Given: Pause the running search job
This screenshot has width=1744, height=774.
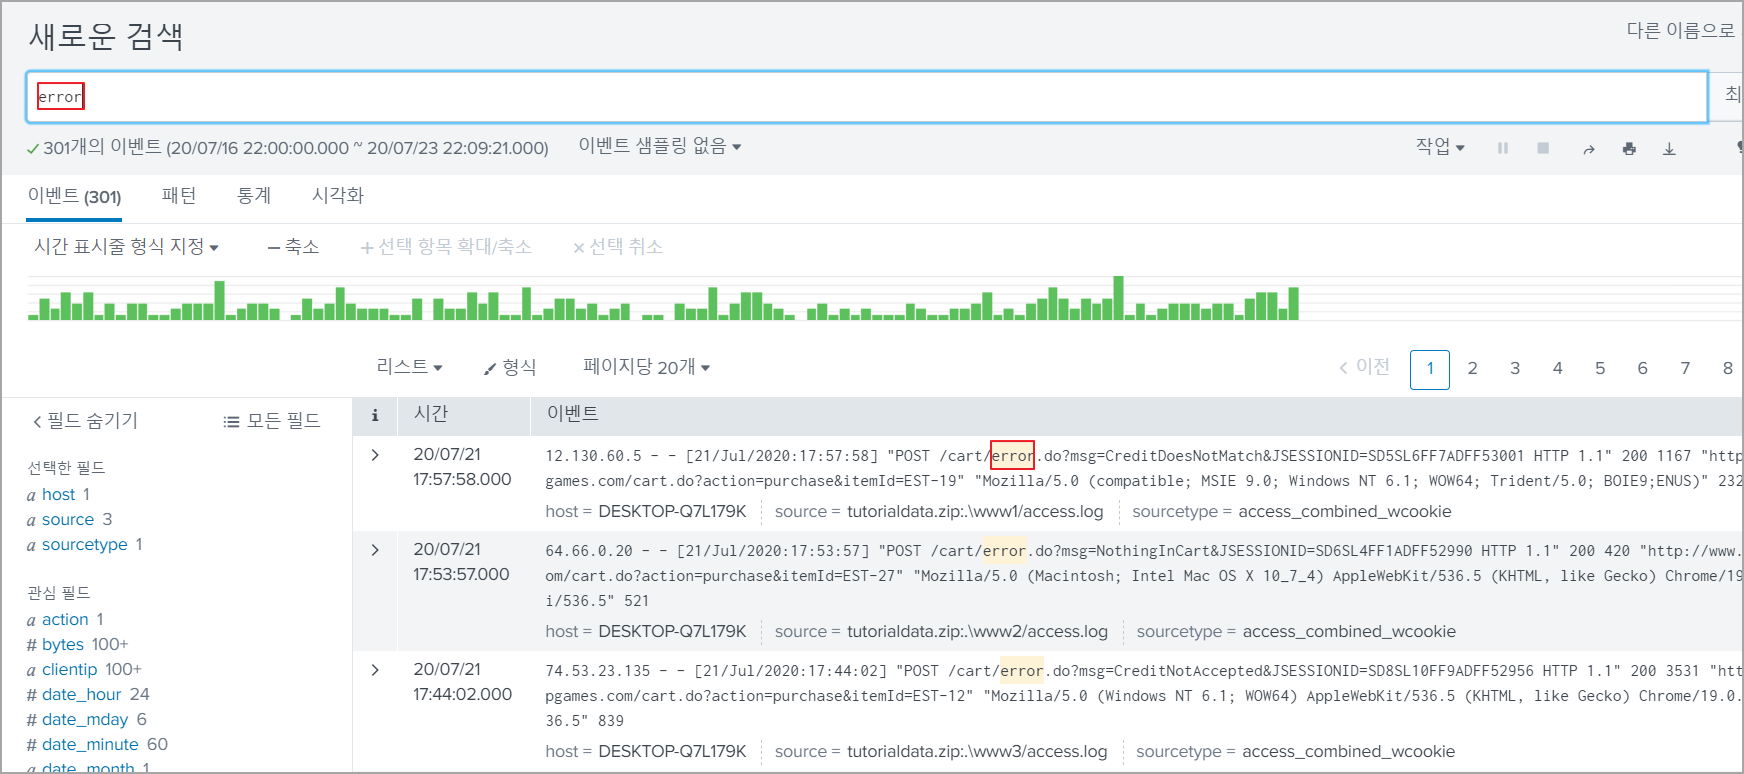Looking at the screenshot, I should (x=1502, y=148).
